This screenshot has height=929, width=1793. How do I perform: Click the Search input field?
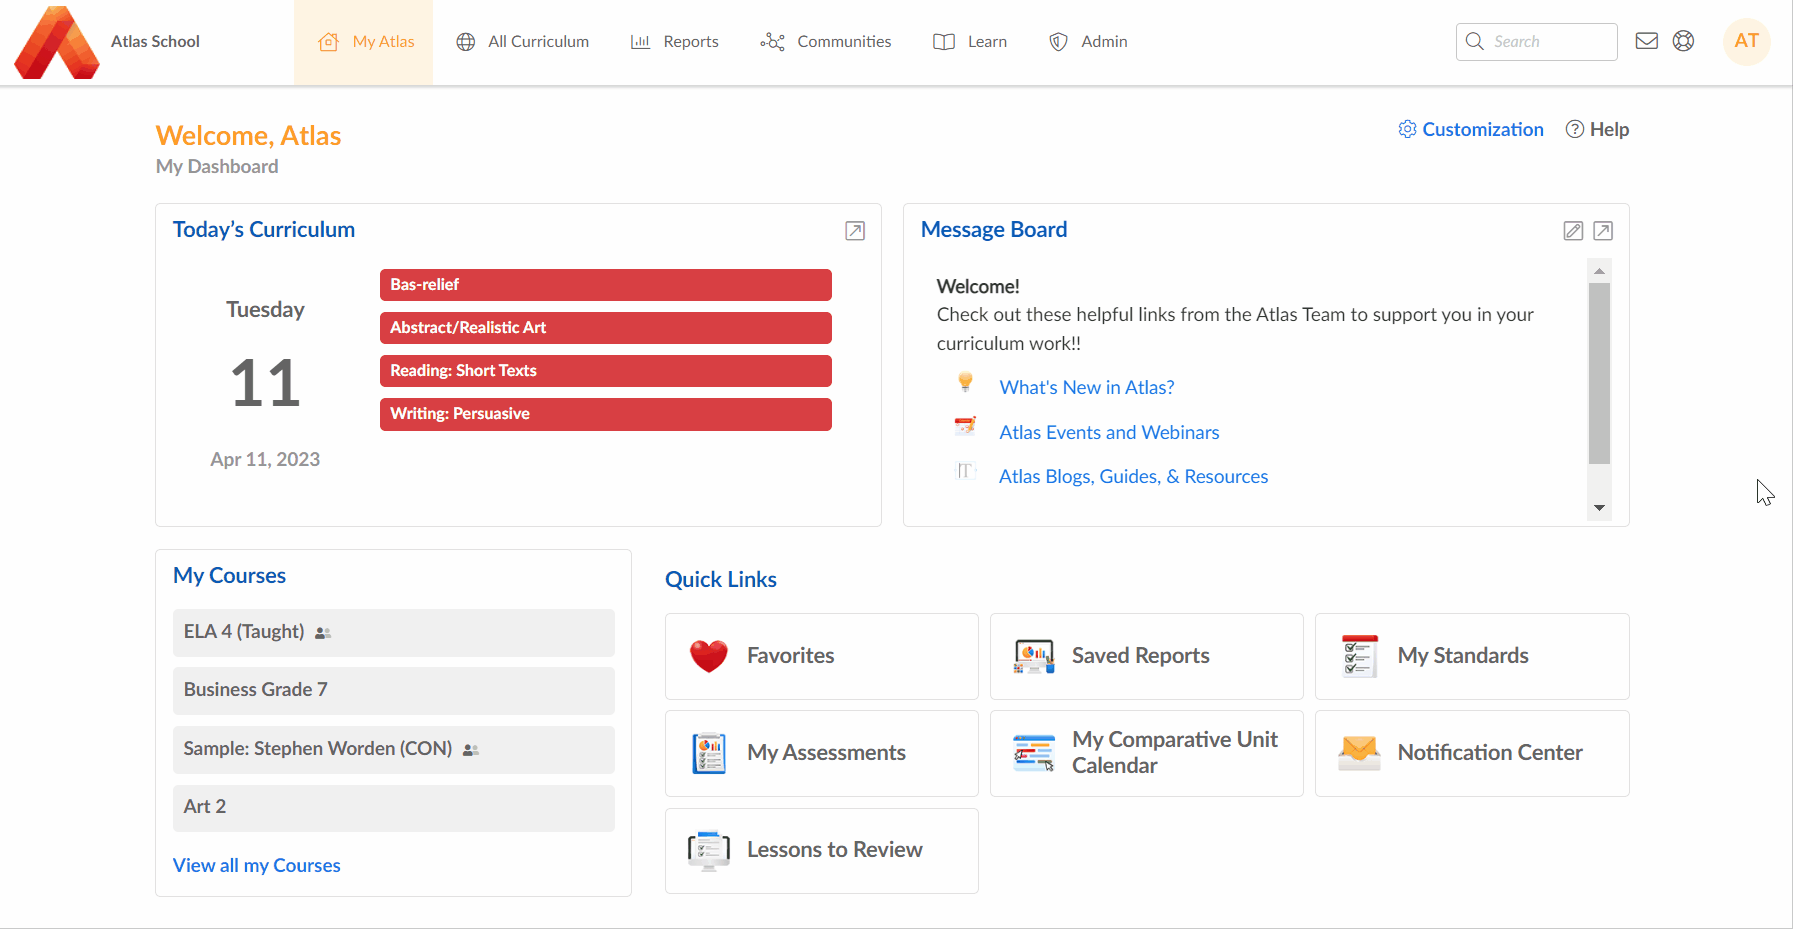(1536, 41)
